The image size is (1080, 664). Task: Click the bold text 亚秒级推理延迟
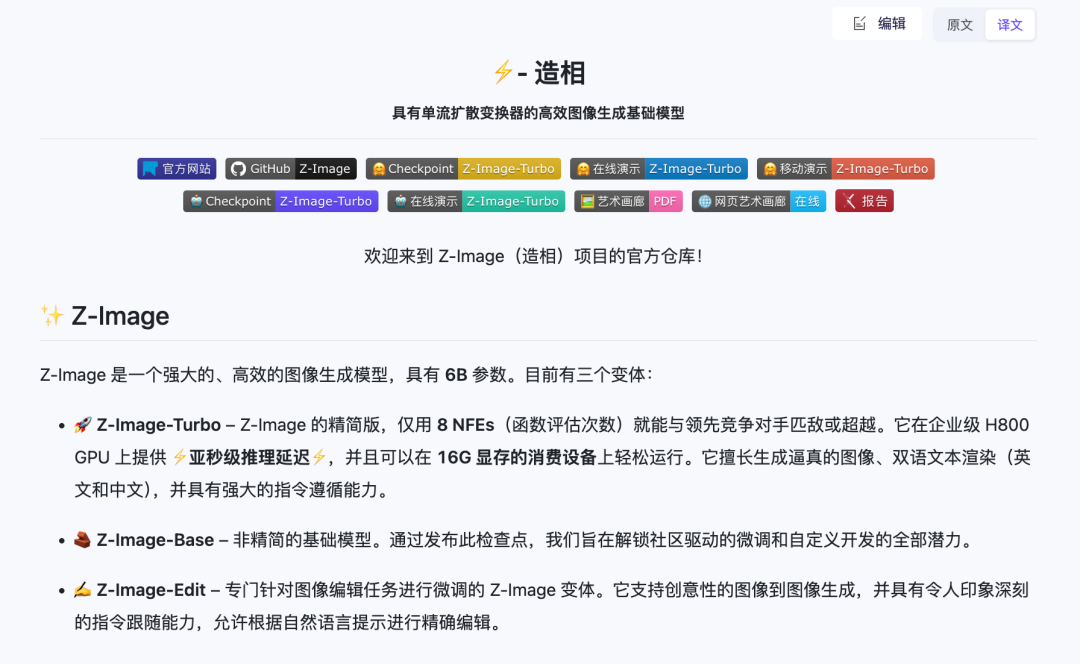tap(249, 457)
